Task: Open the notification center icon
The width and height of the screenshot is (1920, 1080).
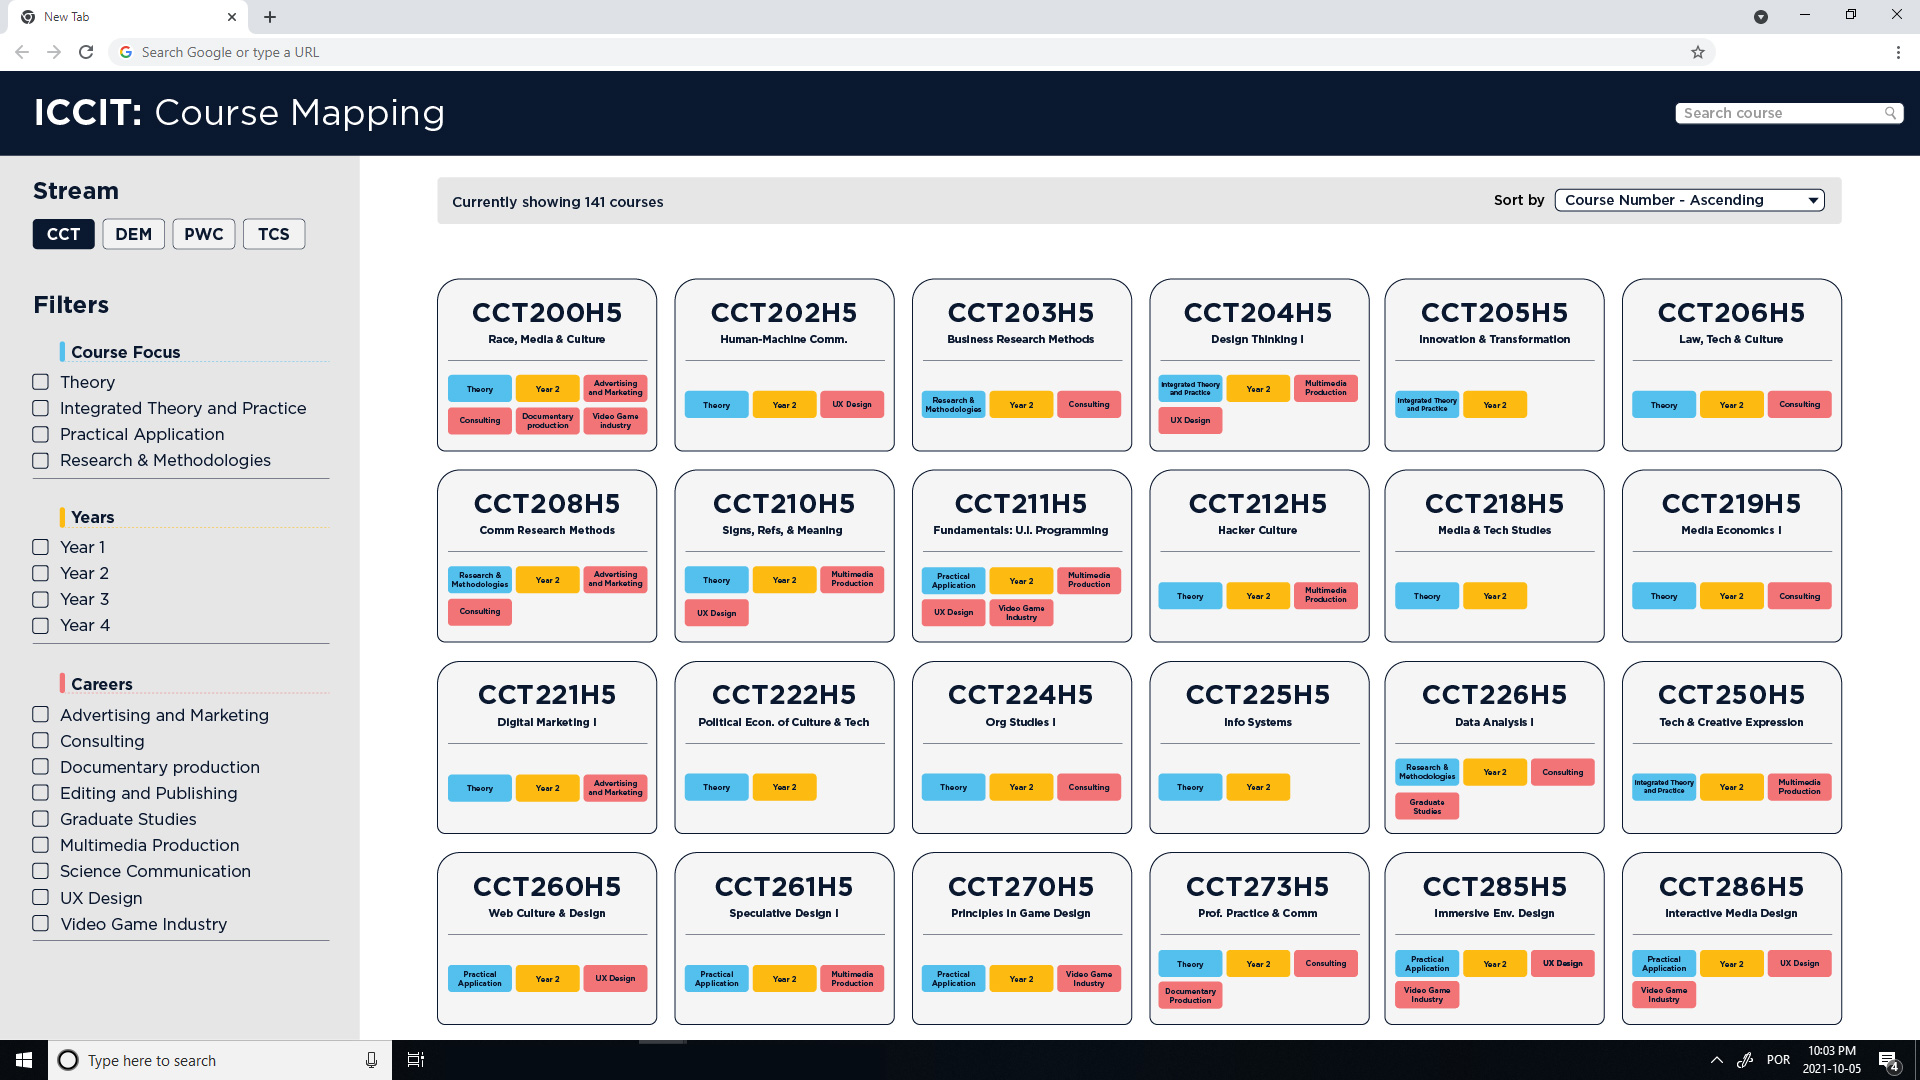Action: [1887, 1060]
